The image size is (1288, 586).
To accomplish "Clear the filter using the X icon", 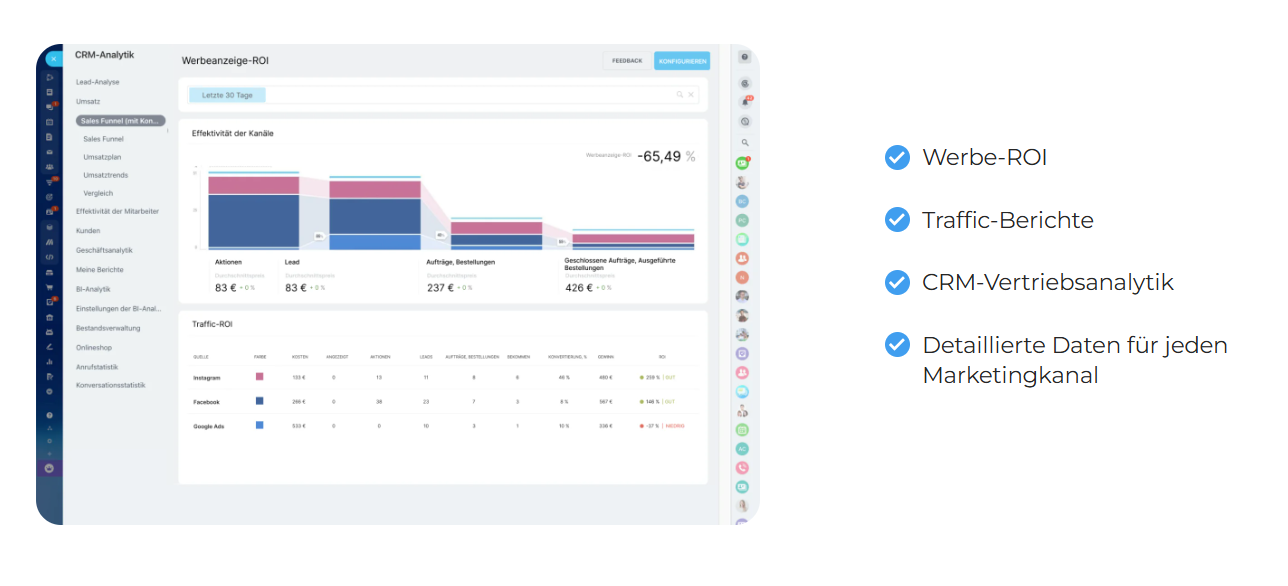I will (x=691, y=95).
